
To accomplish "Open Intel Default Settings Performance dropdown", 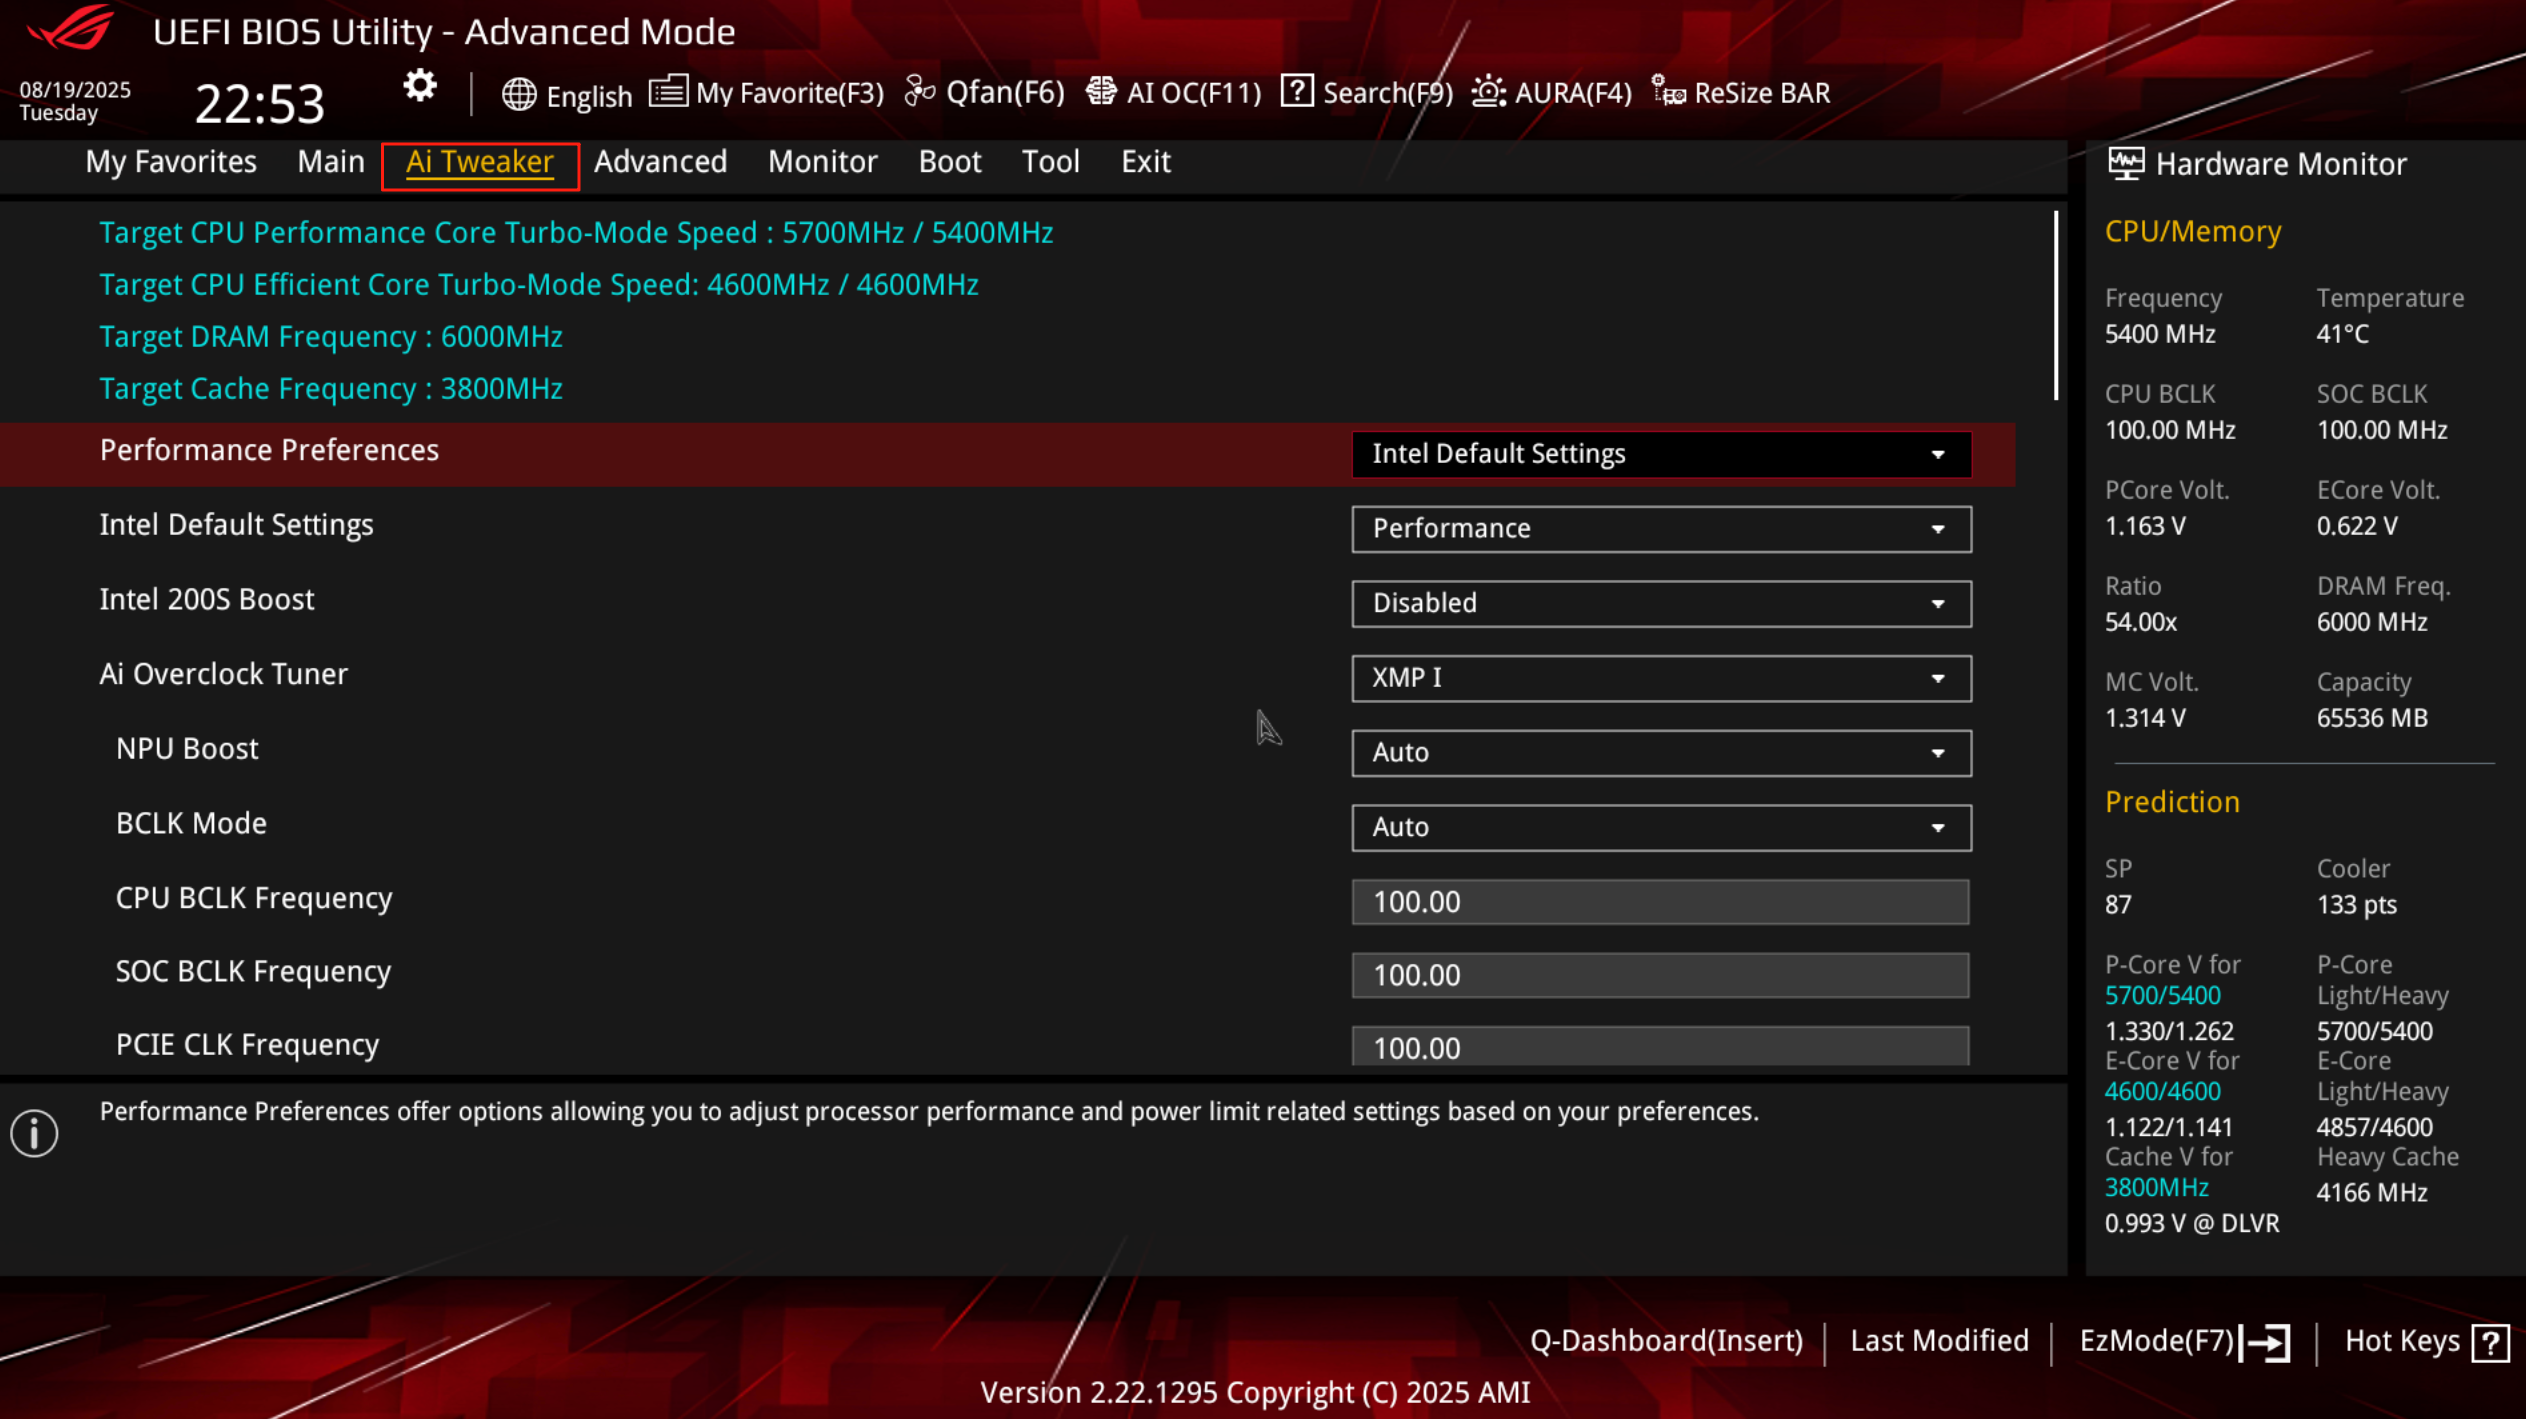I will 1661,529.
